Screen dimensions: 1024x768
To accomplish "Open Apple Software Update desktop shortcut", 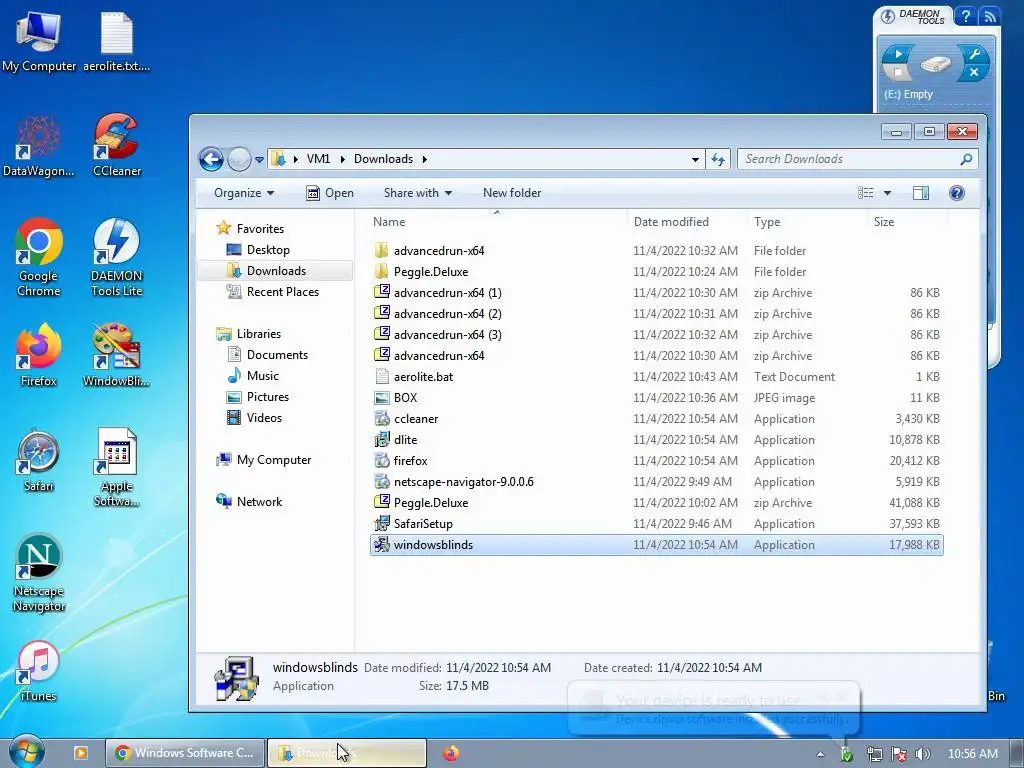I will pos(116,468).
